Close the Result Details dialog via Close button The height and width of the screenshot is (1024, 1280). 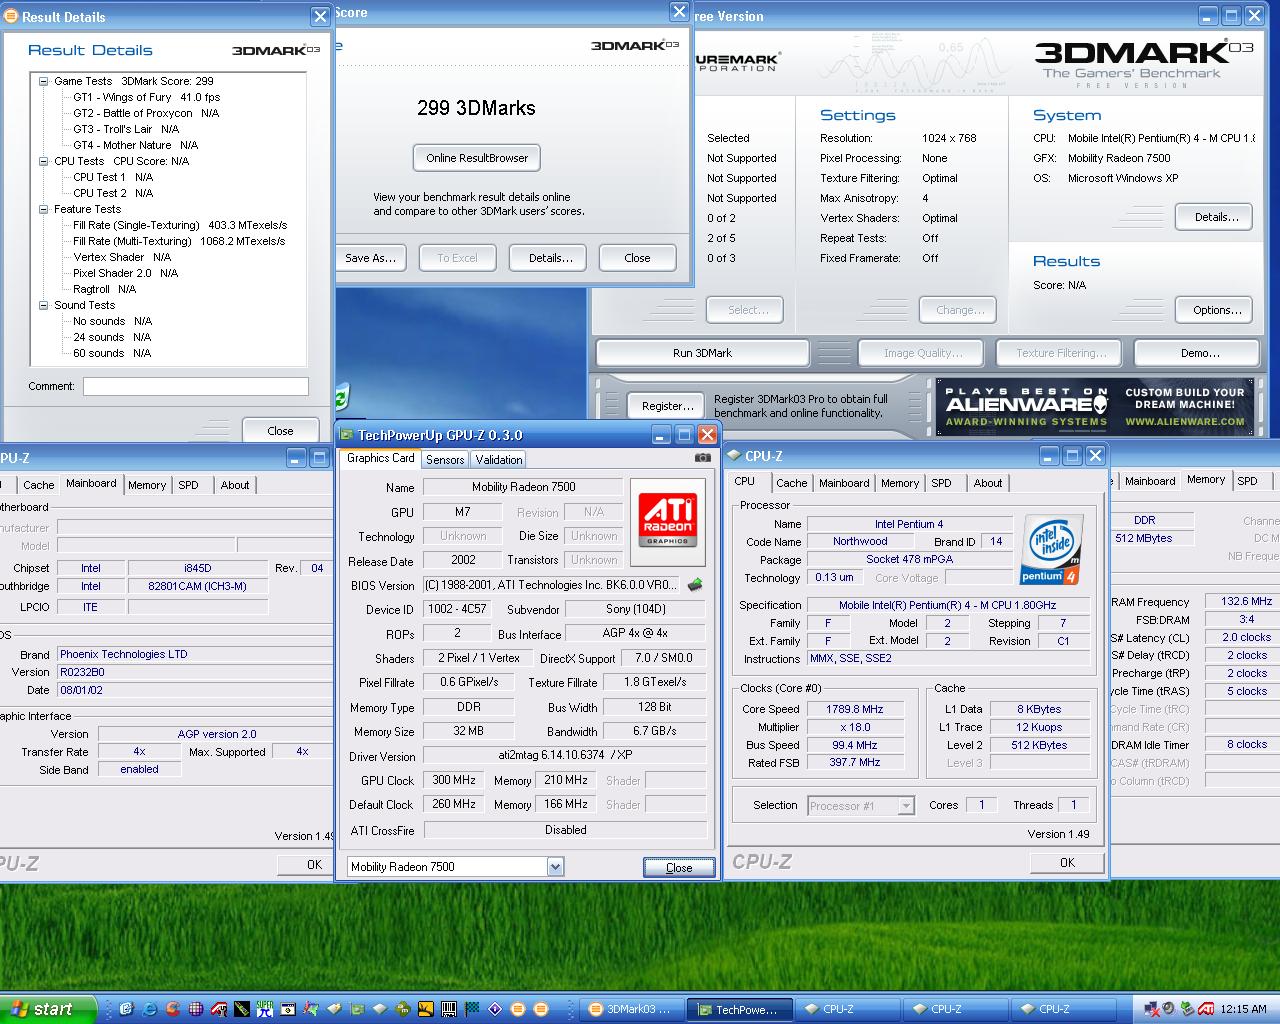click(x=280, y=431)
